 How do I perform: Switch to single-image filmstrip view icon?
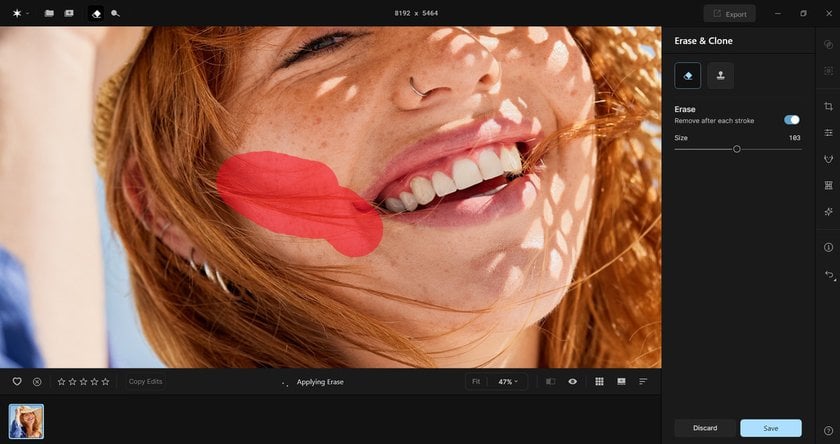click(621, 381)
